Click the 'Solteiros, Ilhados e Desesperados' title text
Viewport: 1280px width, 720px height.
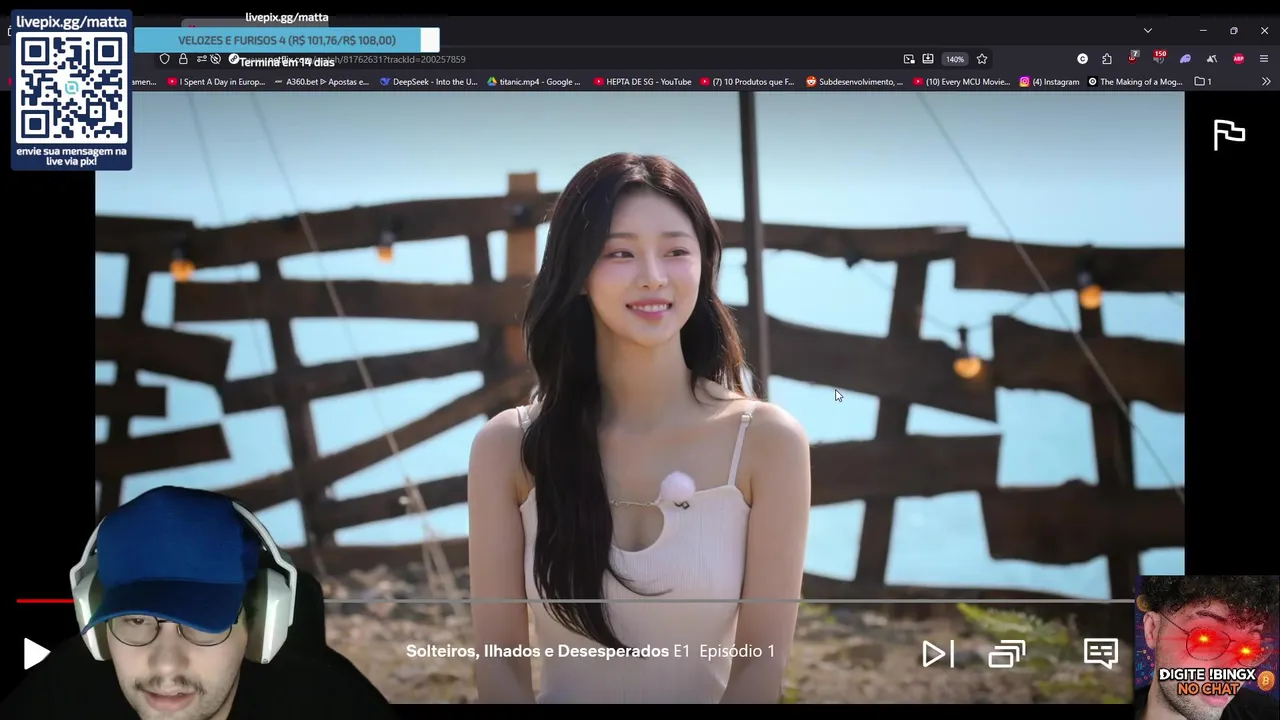pos(537,651)
